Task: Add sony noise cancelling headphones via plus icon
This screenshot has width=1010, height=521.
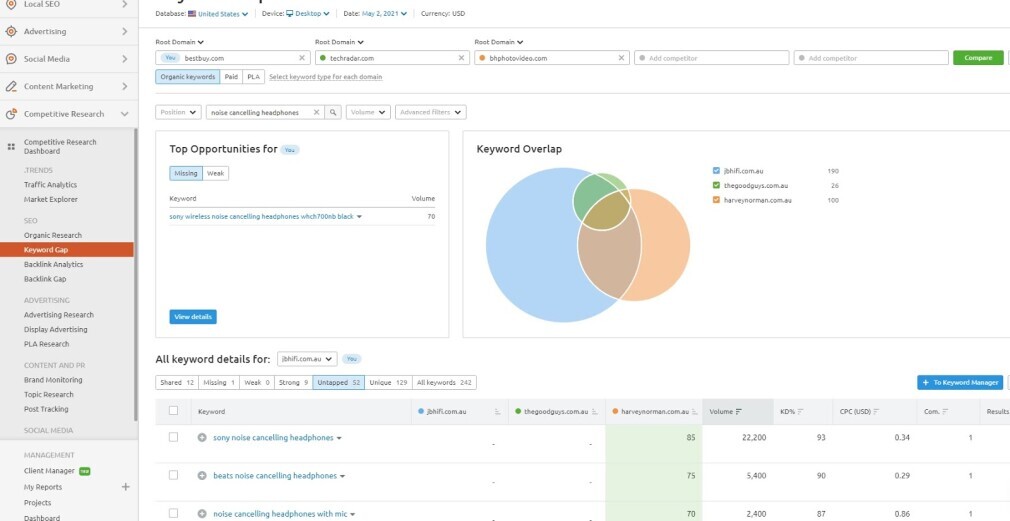Action: click(x=202, y=438)
